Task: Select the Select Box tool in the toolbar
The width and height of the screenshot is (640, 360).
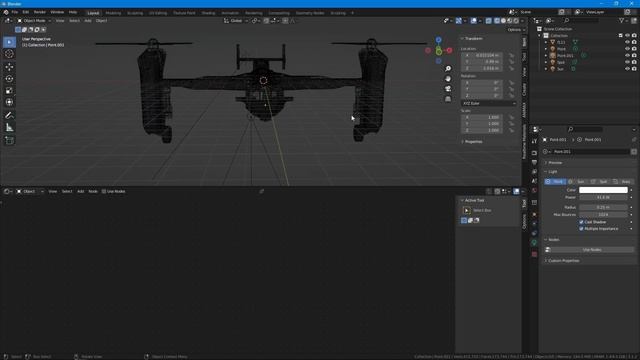Action: (9, 42)
